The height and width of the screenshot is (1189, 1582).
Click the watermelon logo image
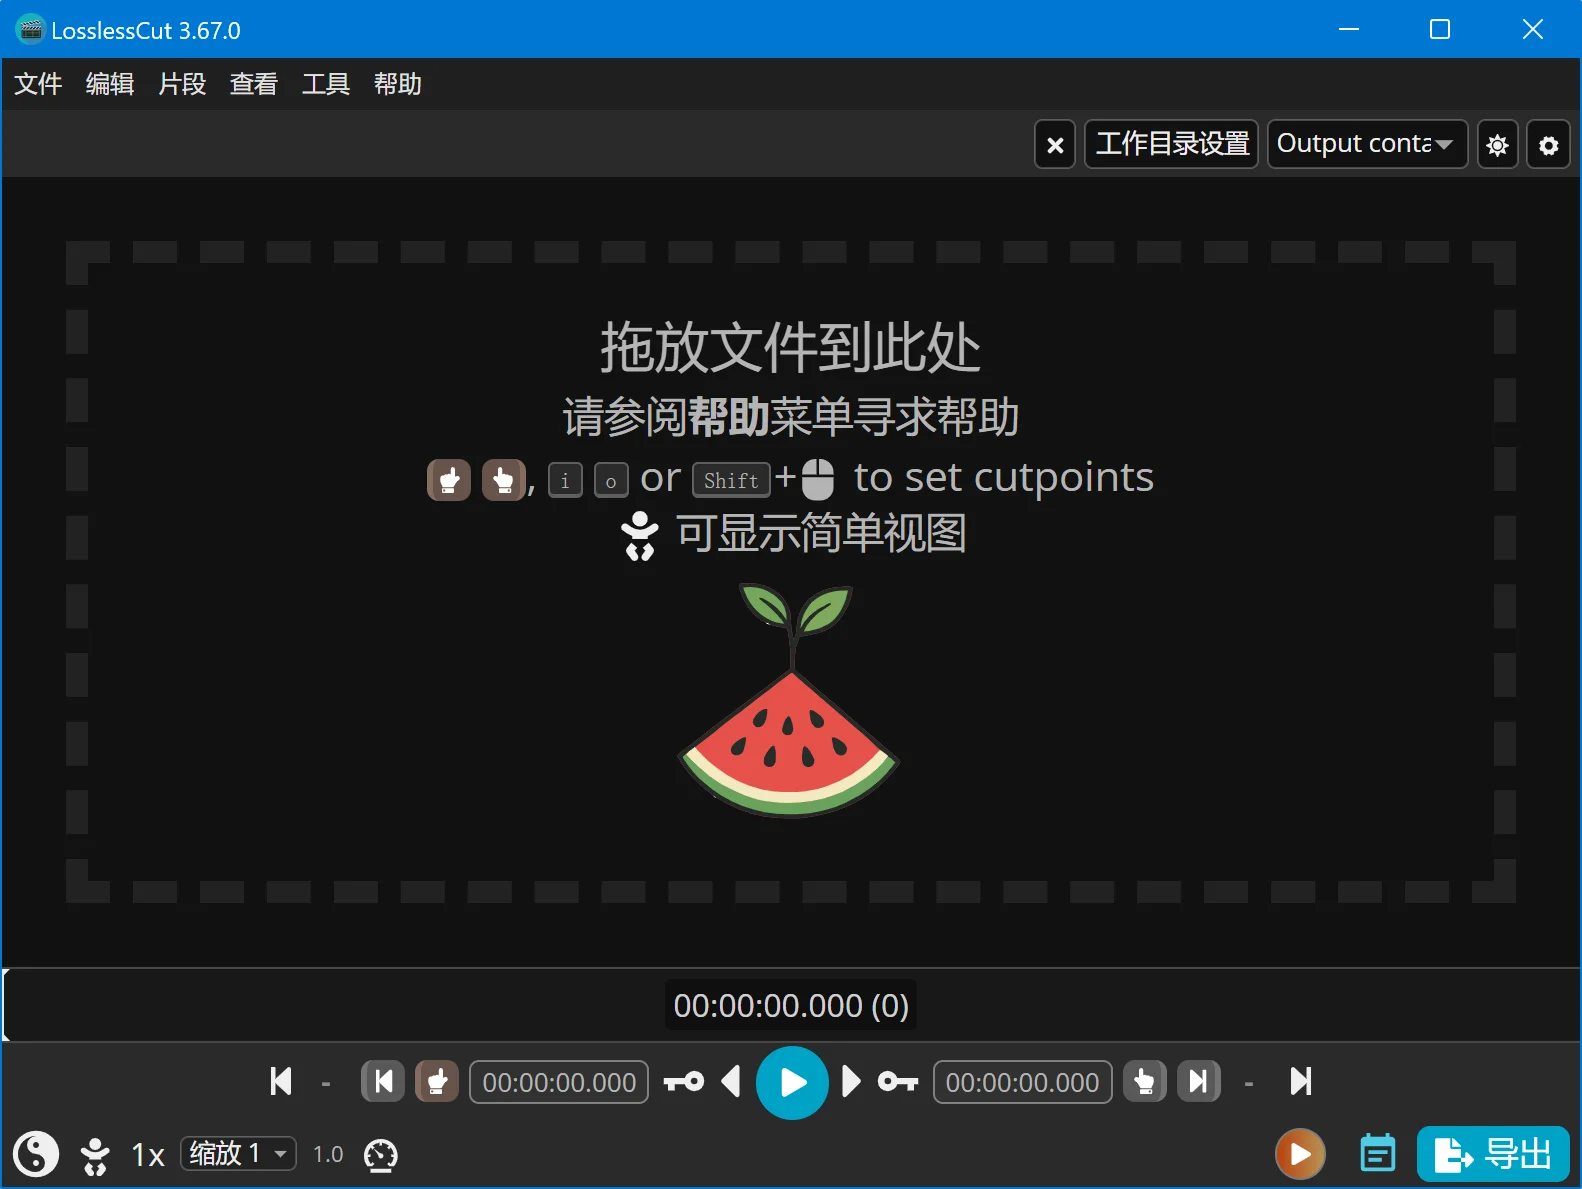tap(790, 701)
